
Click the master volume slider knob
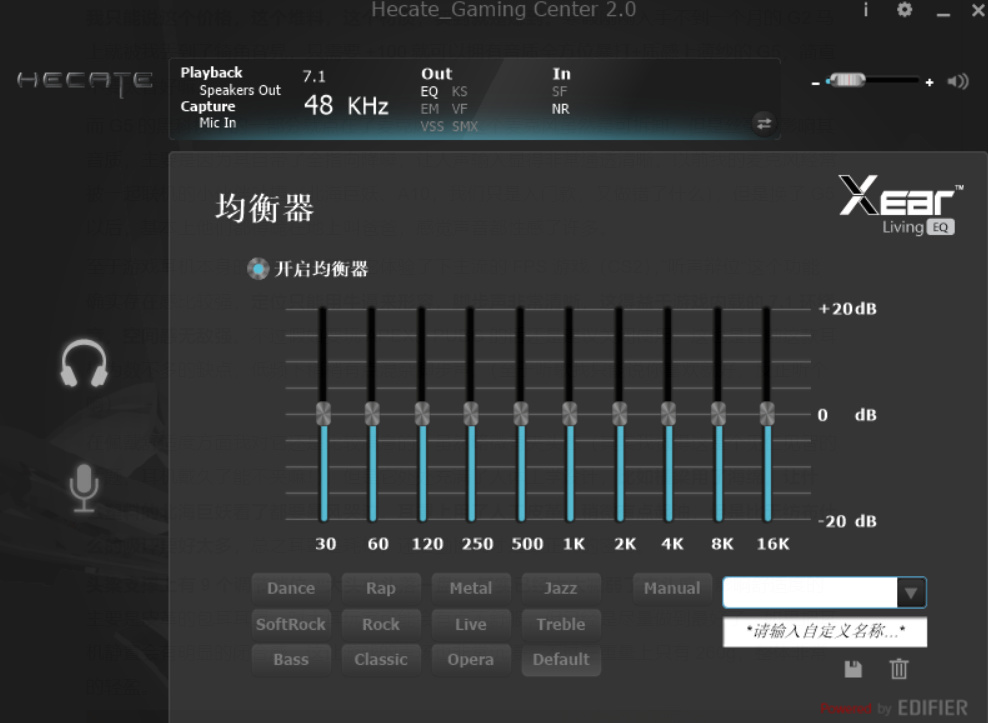pos(847,80)
